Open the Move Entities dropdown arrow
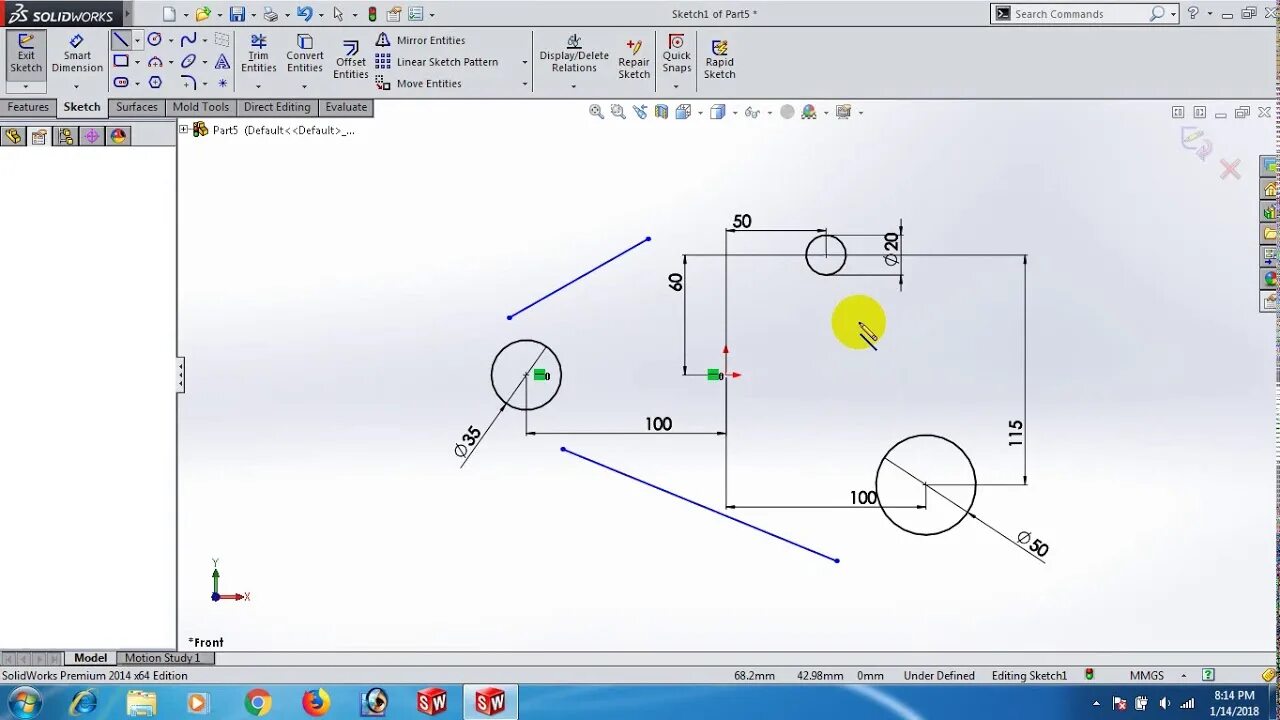Viewport: 1280px width, 720px height. 523,83
